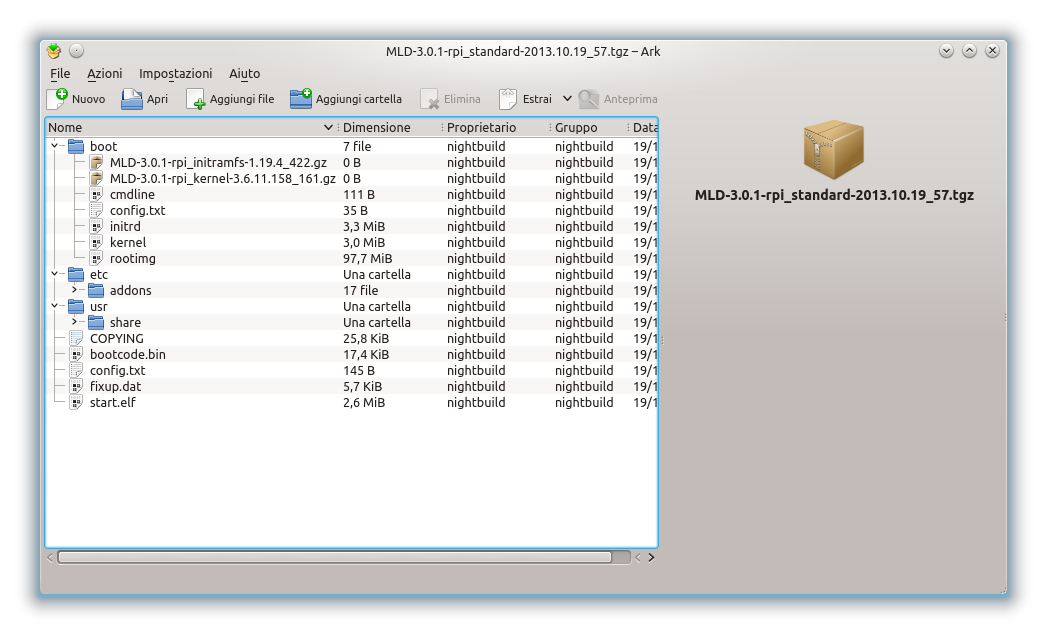Sort by the Gruppo column header
The image size is (1047, 634).
(x=589, y=128)
